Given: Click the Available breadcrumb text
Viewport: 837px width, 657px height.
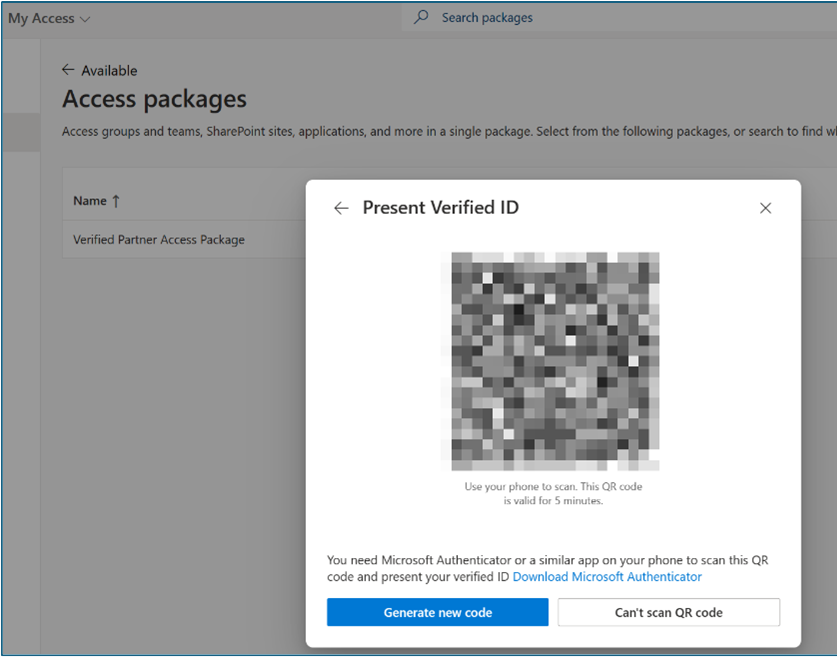Looking at the screenshot, I should tap(109, 70).
